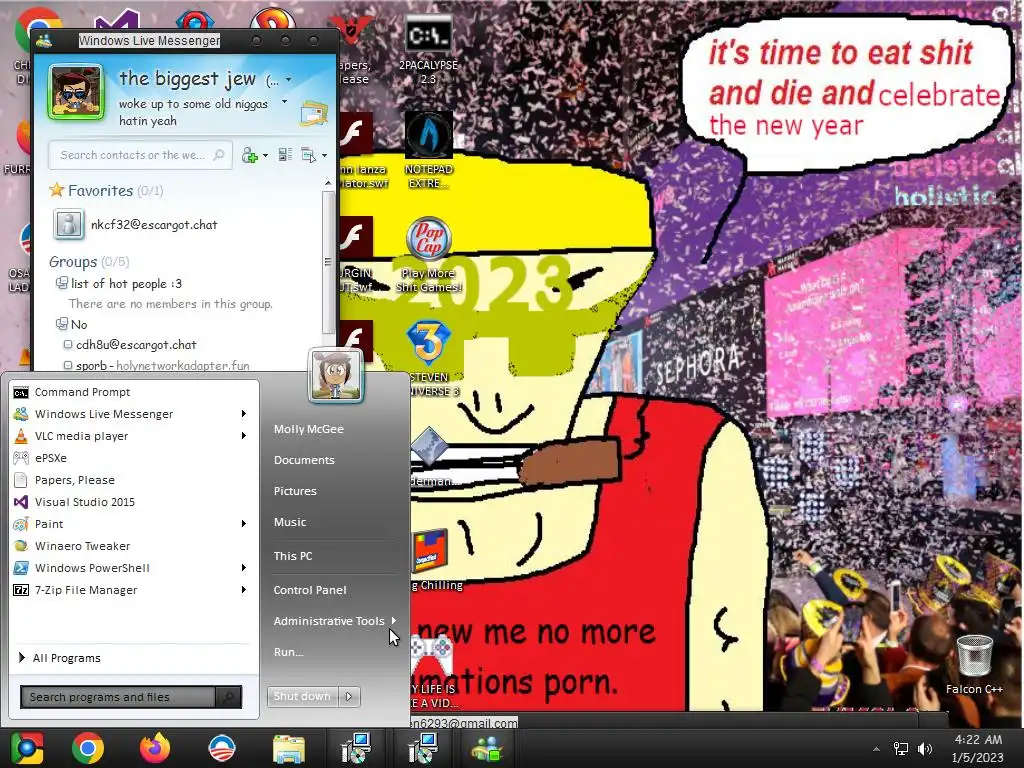
Task: Open the shut down options arrow
Action: pos(349,697)
